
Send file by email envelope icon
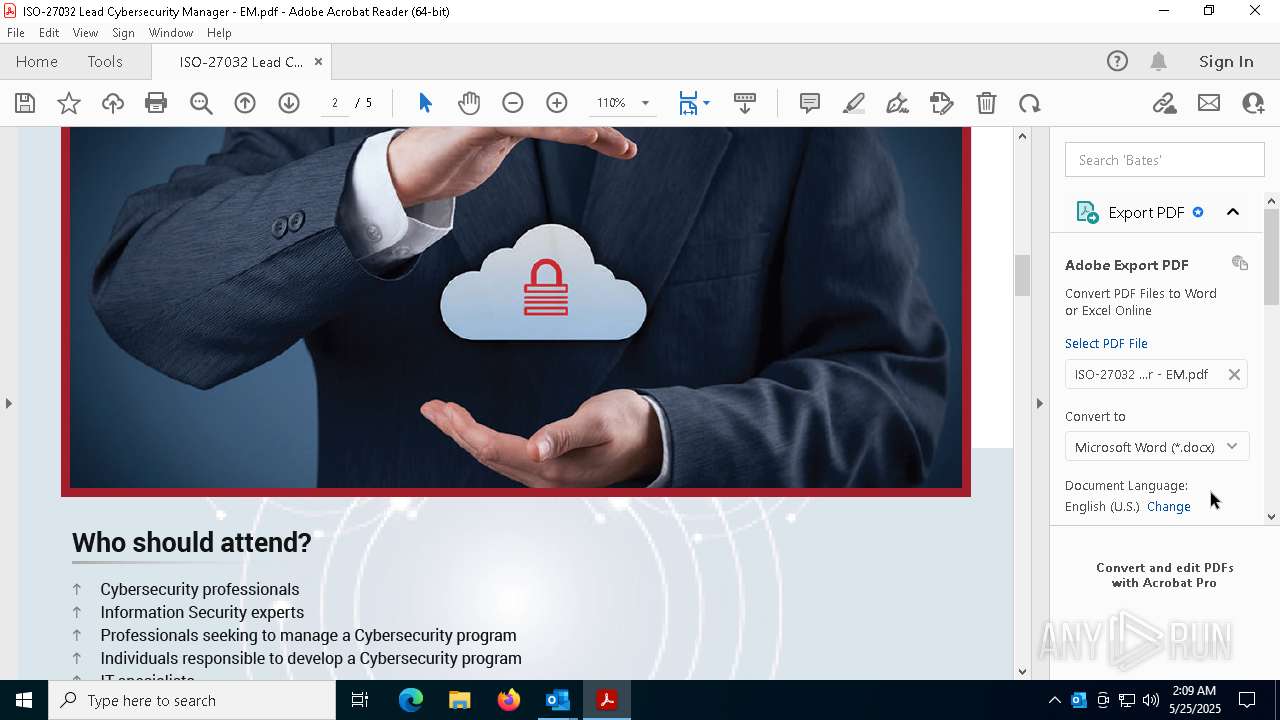1209,103
